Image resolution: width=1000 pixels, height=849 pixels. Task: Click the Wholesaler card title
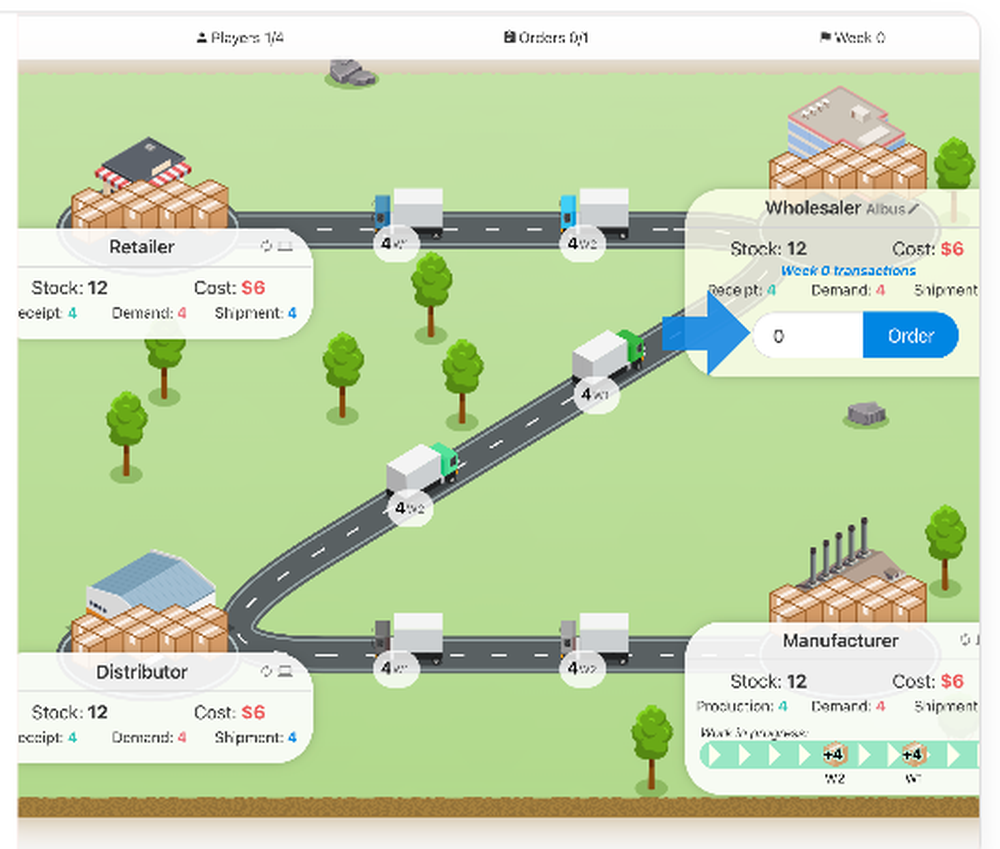(813, 207)
